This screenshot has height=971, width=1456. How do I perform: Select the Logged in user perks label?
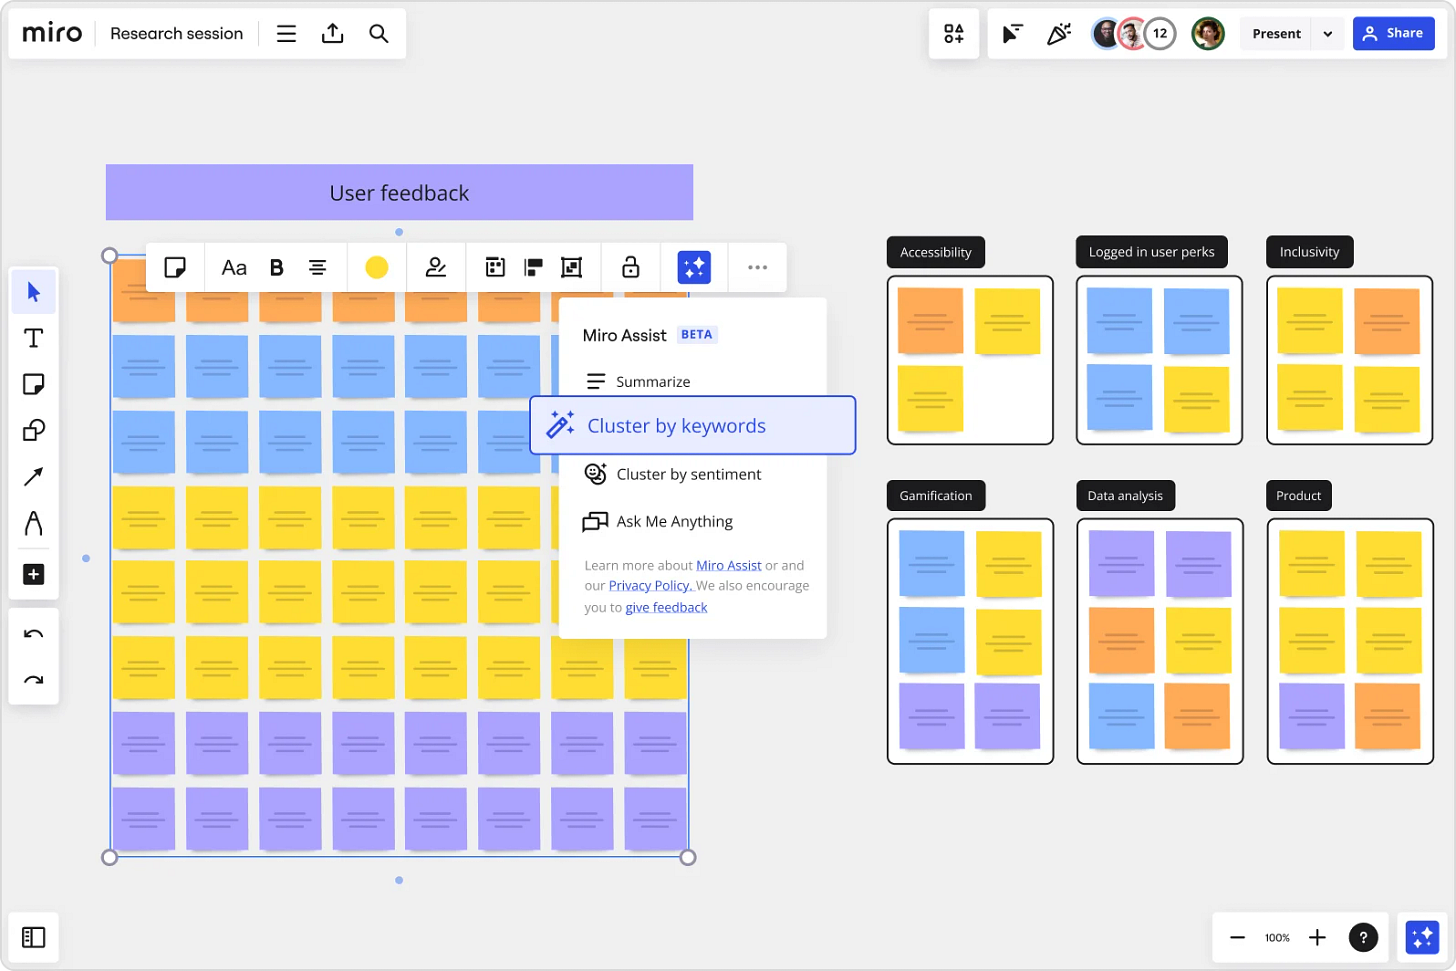1152,252
